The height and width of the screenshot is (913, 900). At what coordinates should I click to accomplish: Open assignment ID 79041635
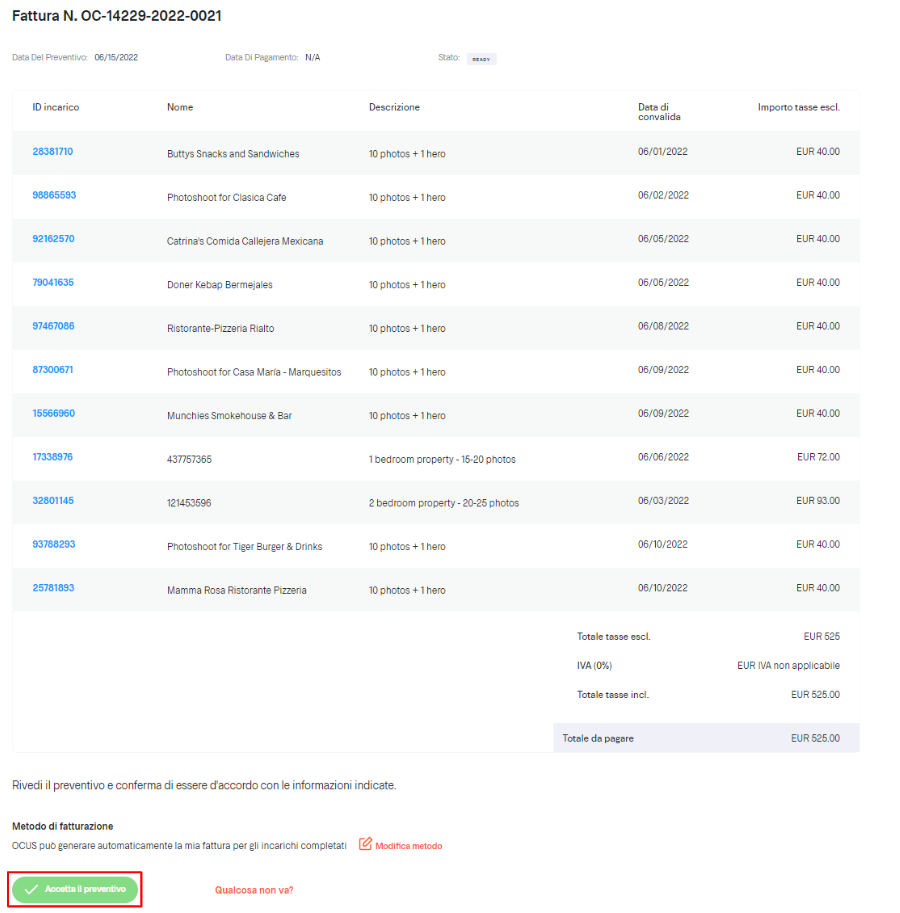click(53, 282)
